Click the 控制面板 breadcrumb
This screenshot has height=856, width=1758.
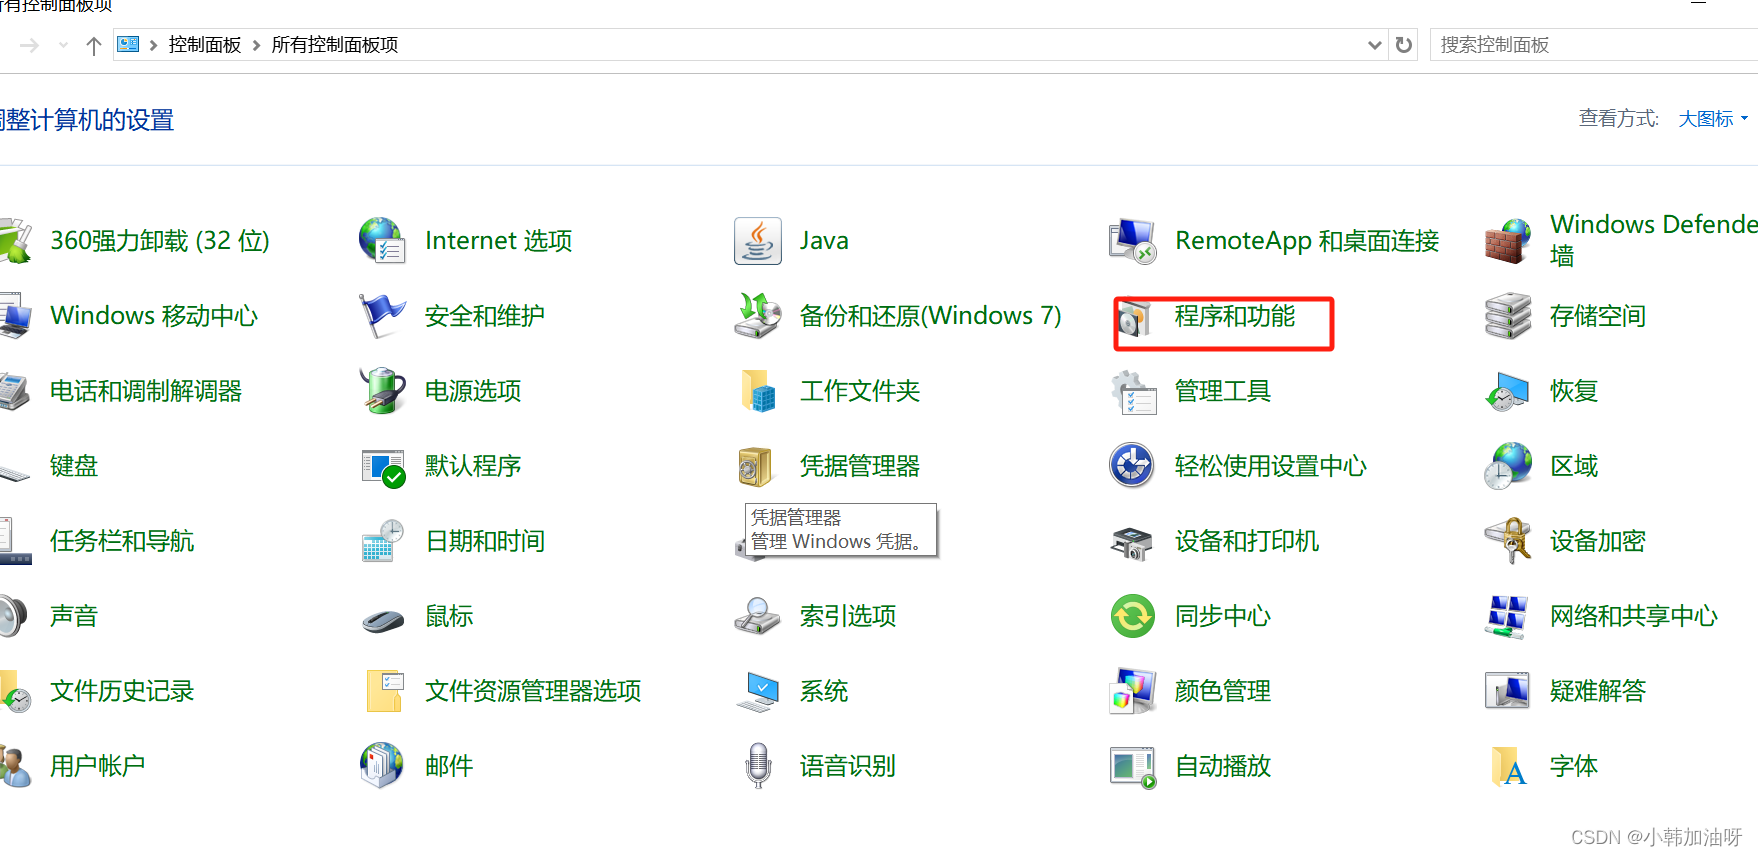point(205,45)
